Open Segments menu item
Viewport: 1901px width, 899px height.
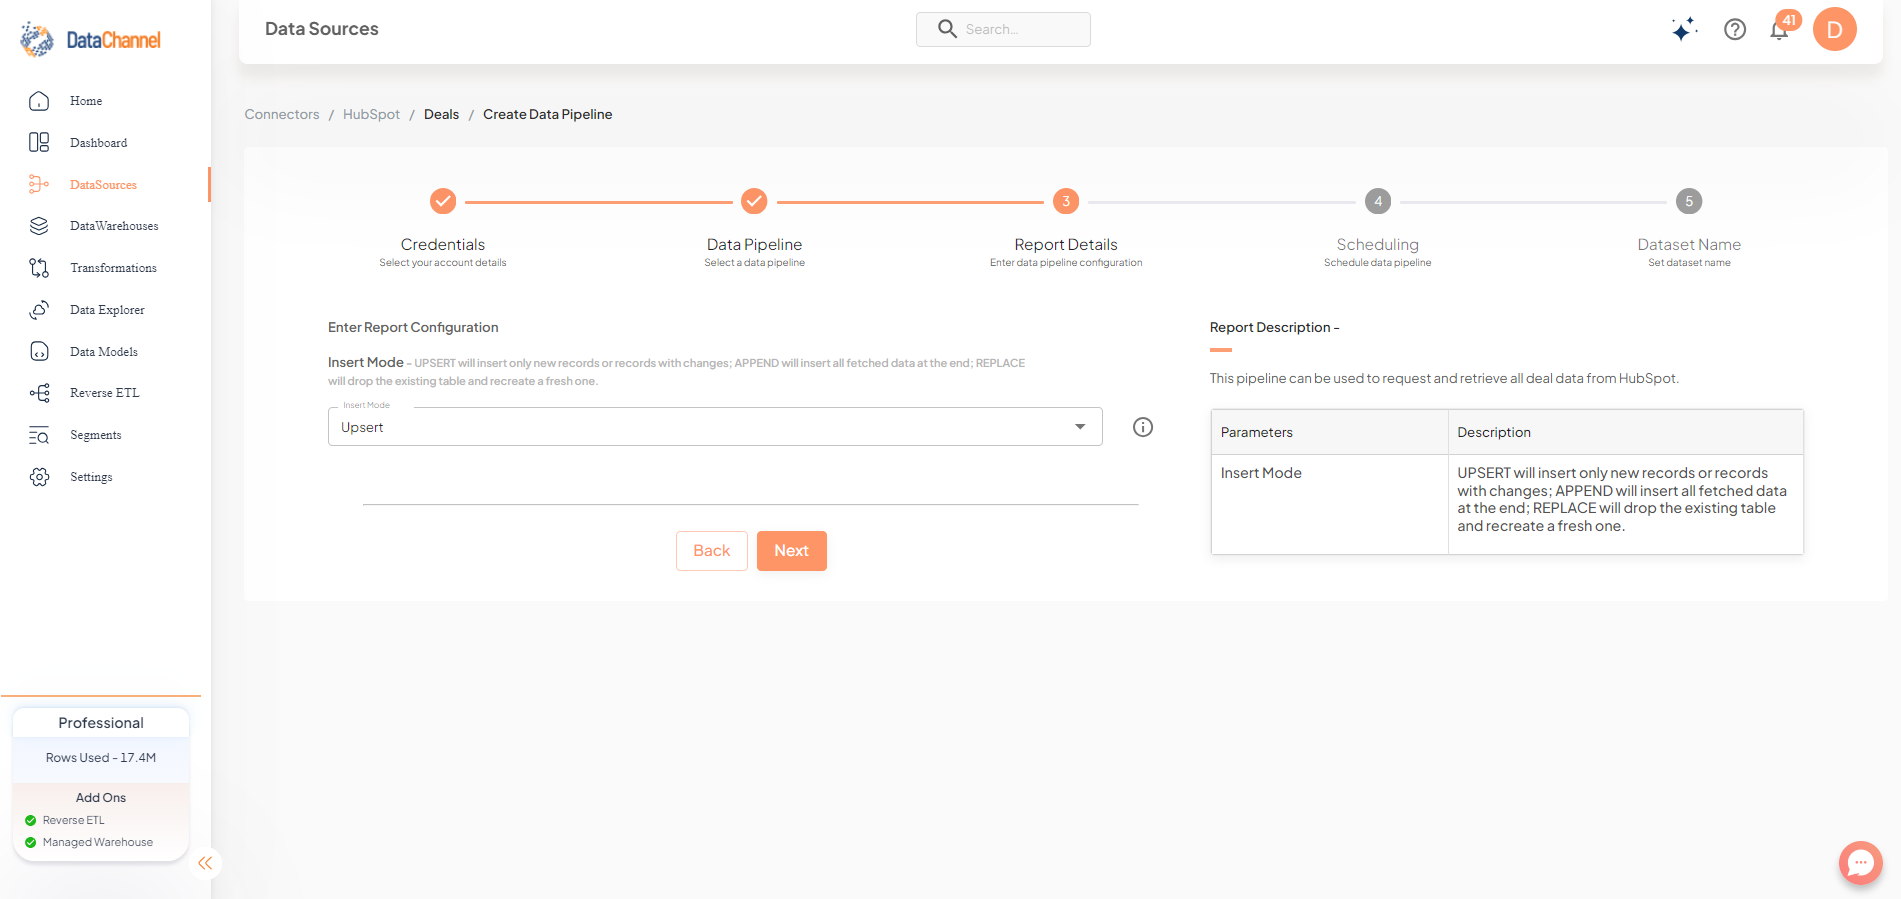coord(95,435)
